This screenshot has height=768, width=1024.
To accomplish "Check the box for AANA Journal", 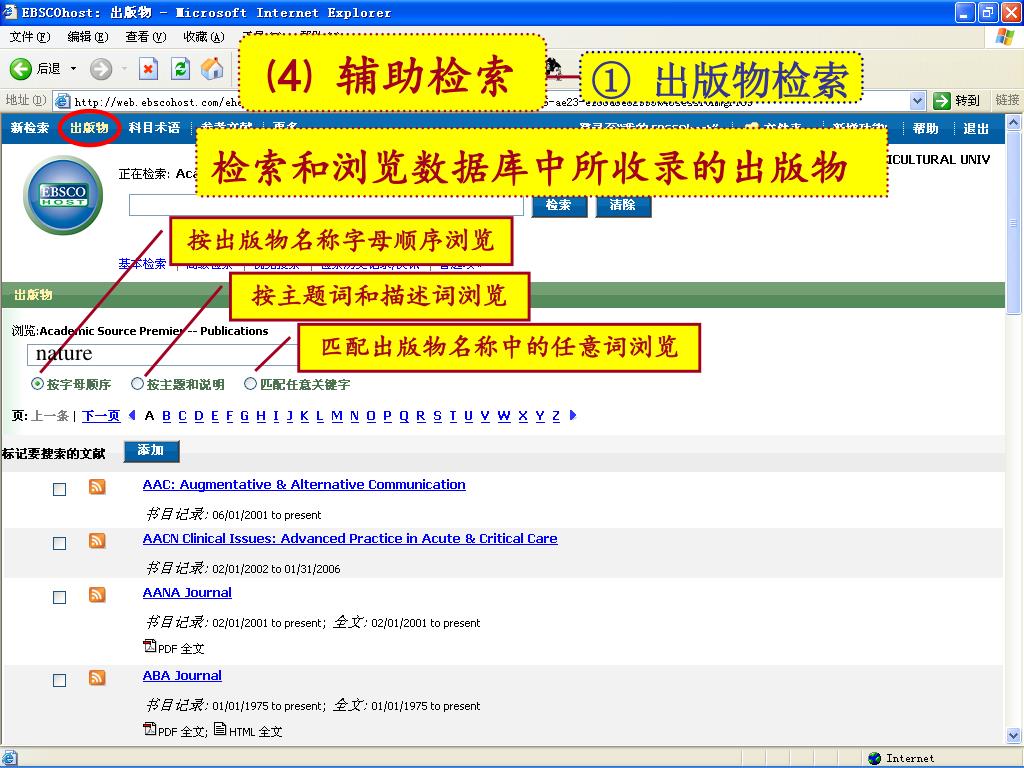I will click(59, 598).
